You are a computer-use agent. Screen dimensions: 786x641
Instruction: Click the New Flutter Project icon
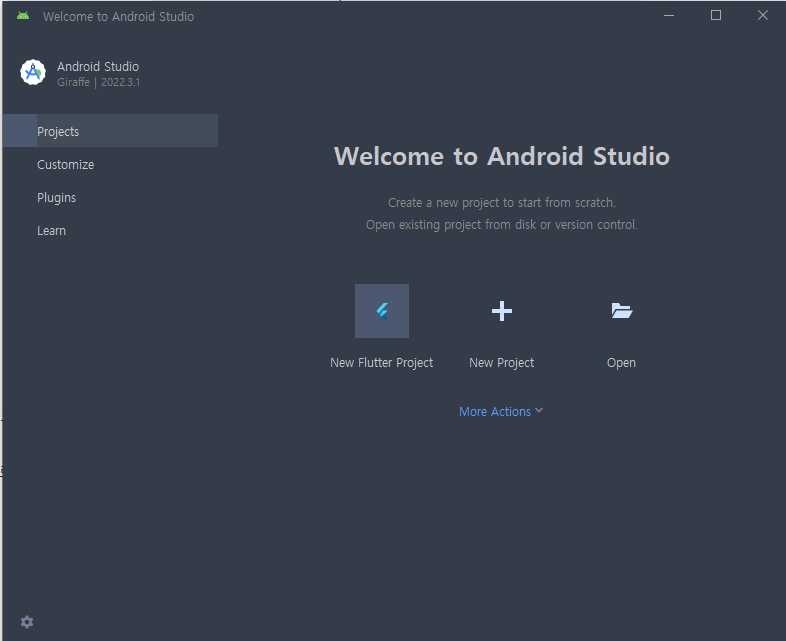click(x=382, y=311)
